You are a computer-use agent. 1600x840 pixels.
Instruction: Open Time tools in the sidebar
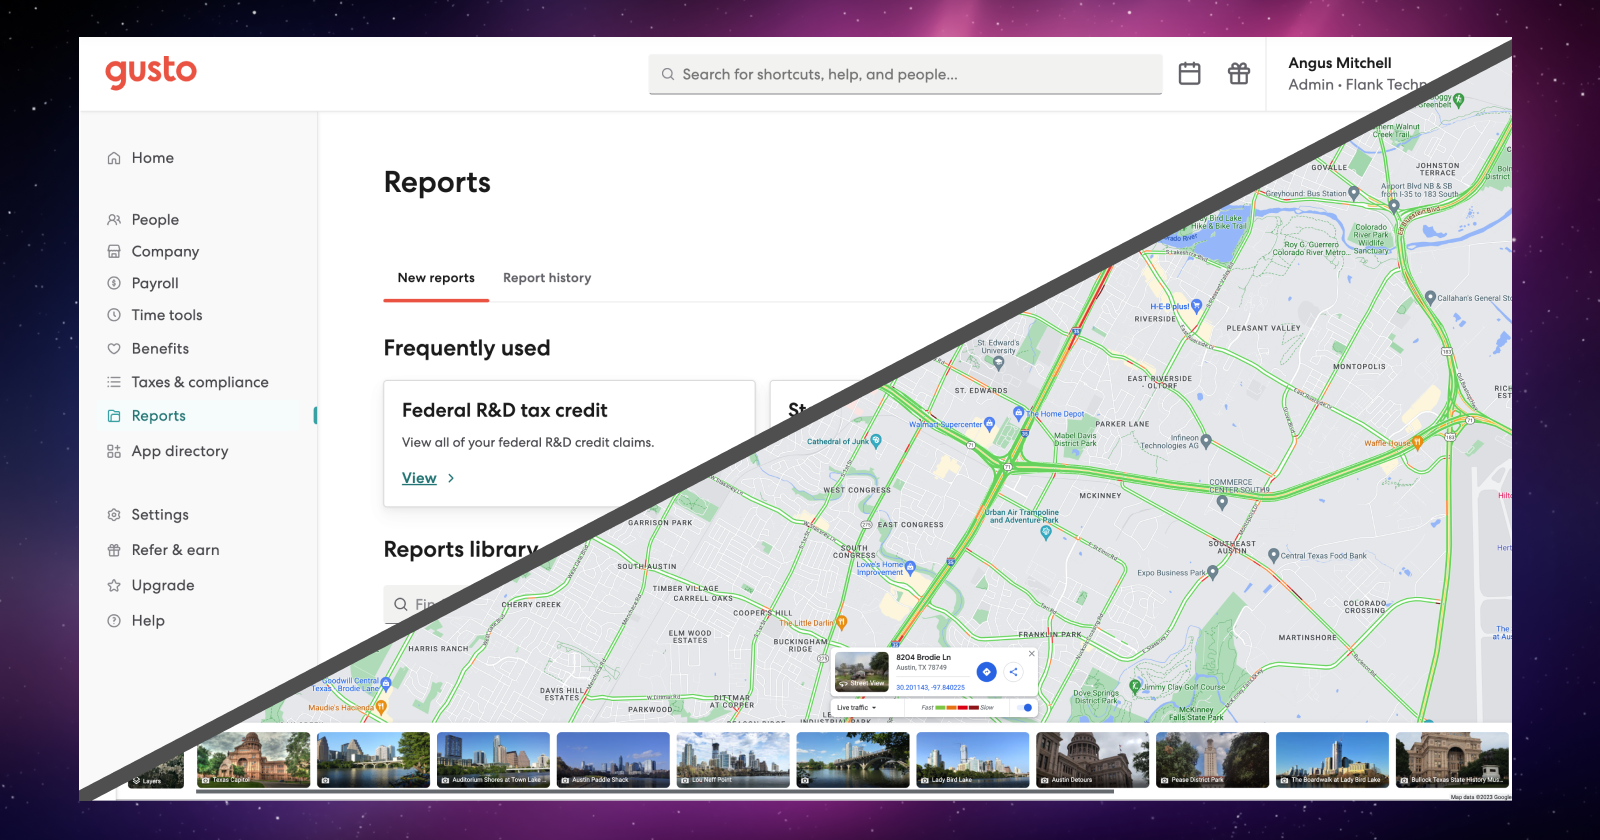tap(167, 315)
